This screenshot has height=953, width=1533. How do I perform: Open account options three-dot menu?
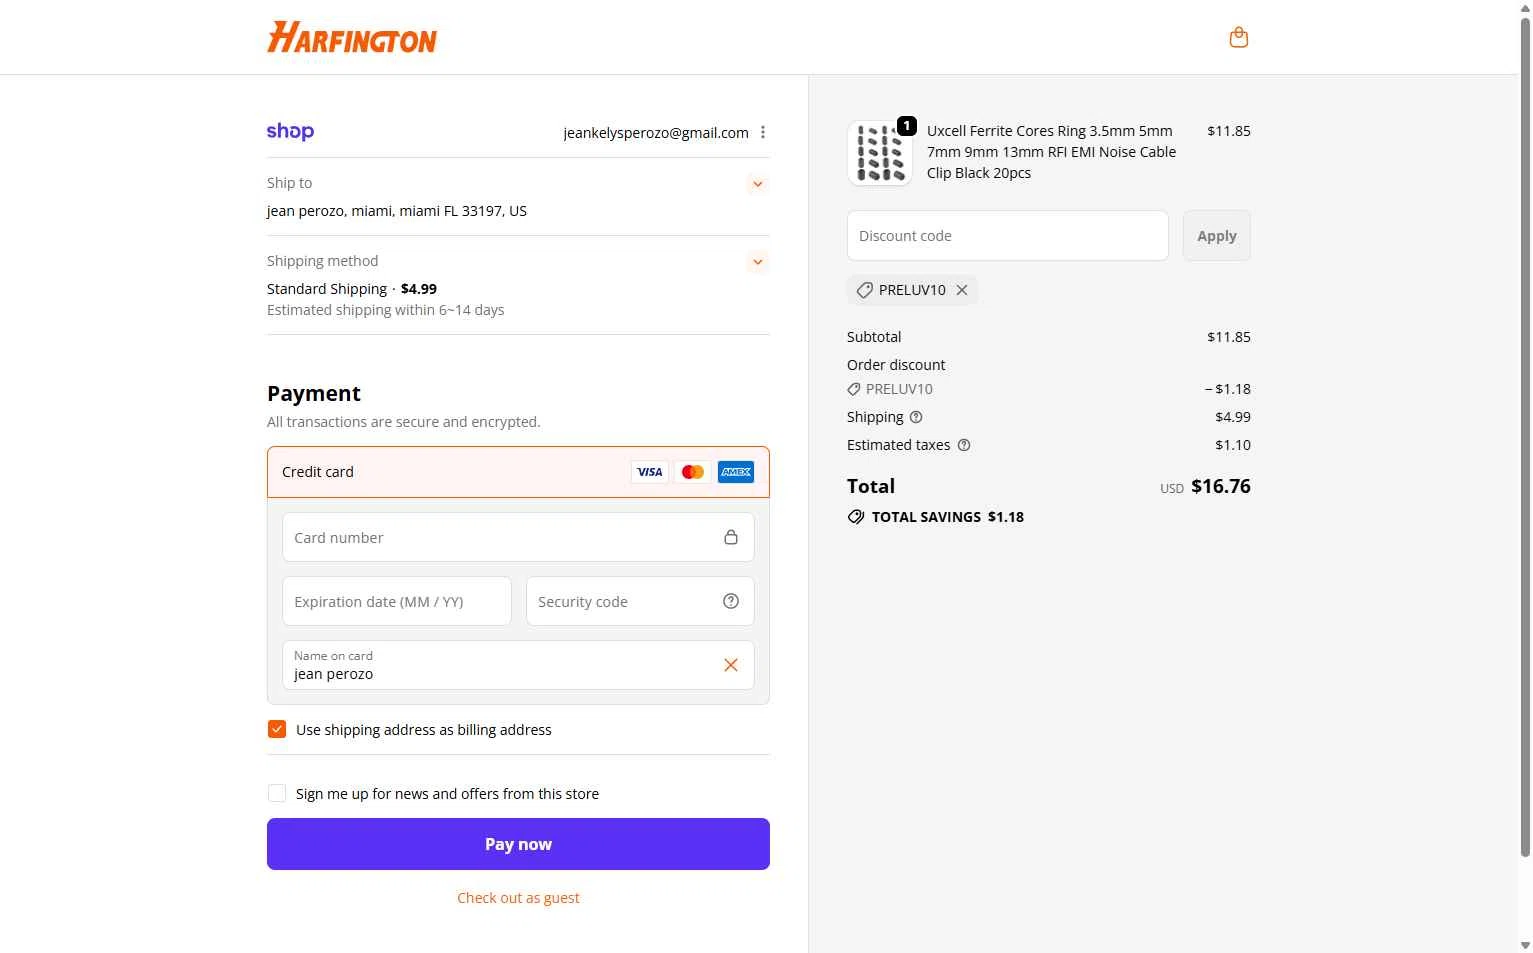763,132
